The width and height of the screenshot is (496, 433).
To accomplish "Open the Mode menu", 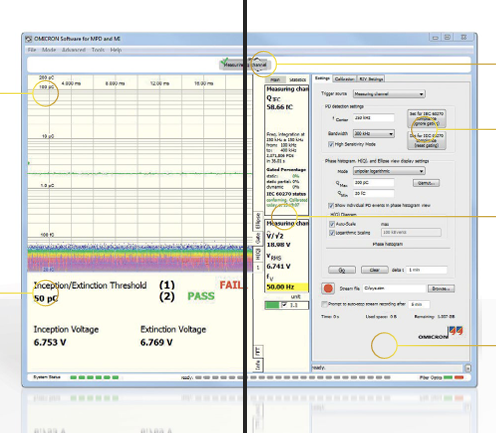I will (x=49, y=50).
